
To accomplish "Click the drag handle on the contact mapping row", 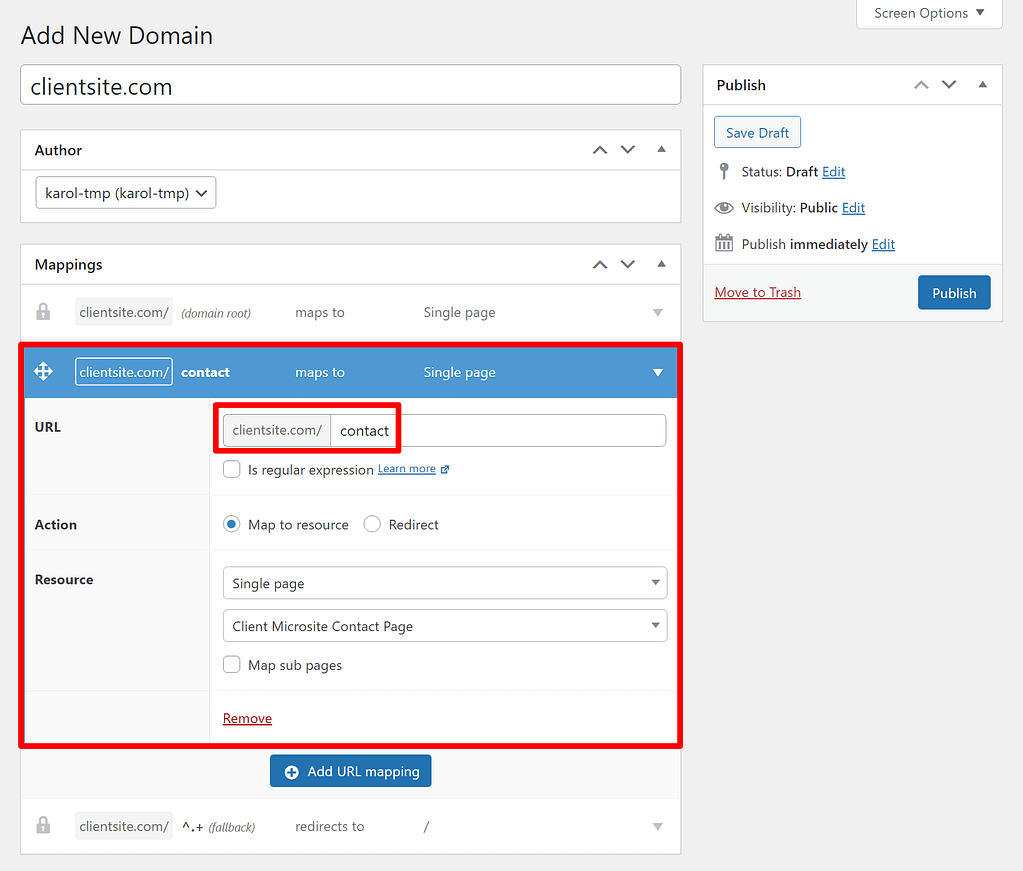I will click(43, 371).
